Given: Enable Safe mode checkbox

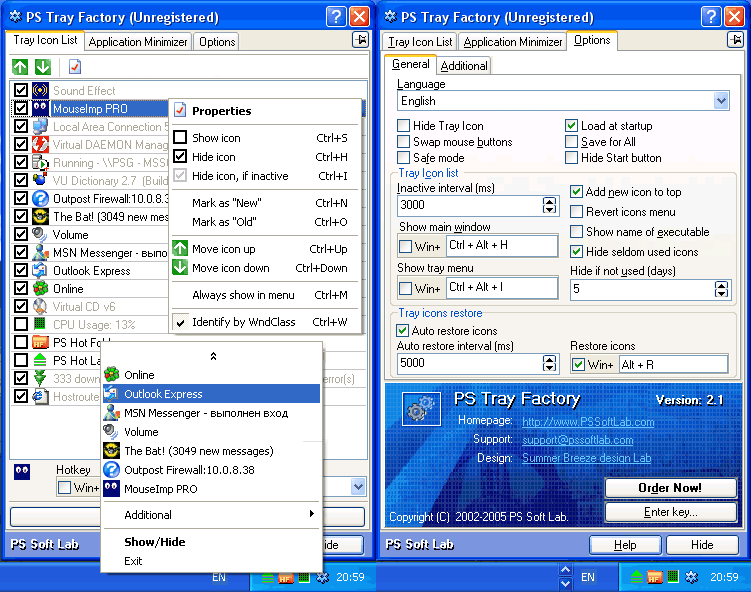Looking at the screenshot, I should [404, 158].
